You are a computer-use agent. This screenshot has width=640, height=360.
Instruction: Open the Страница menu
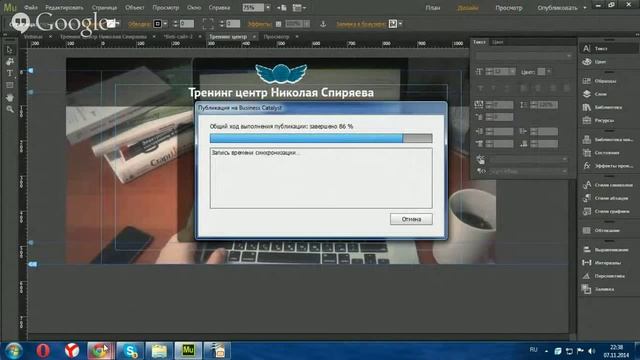104,7
